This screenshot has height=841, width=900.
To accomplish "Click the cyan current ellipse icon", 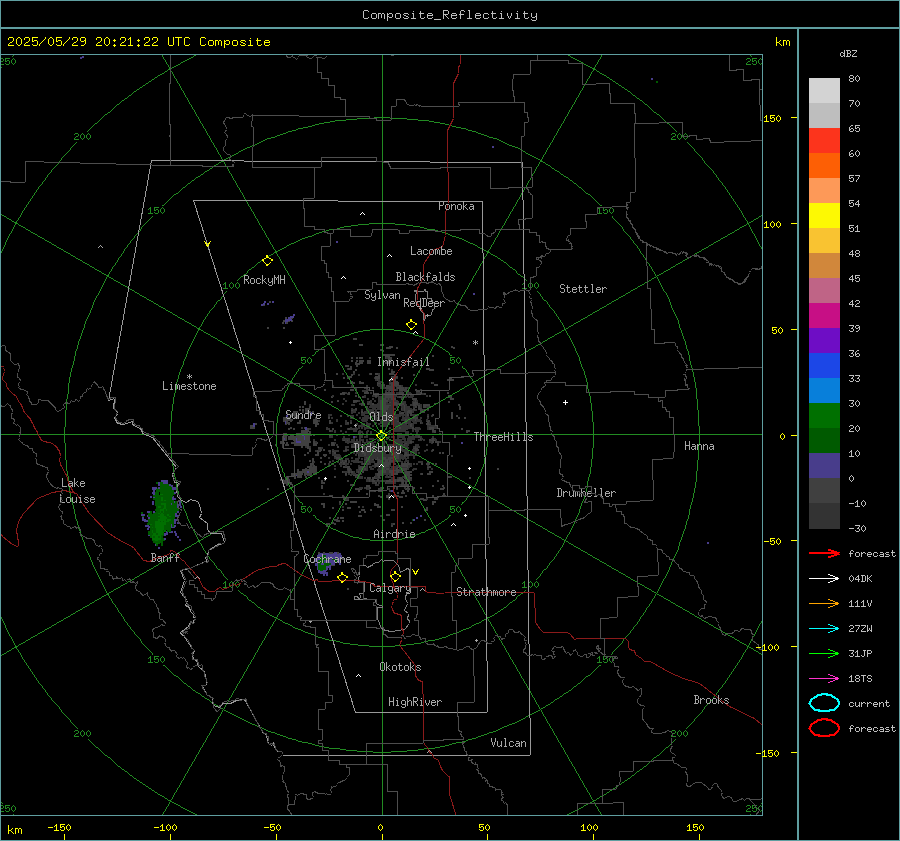I will click(824, 703).
